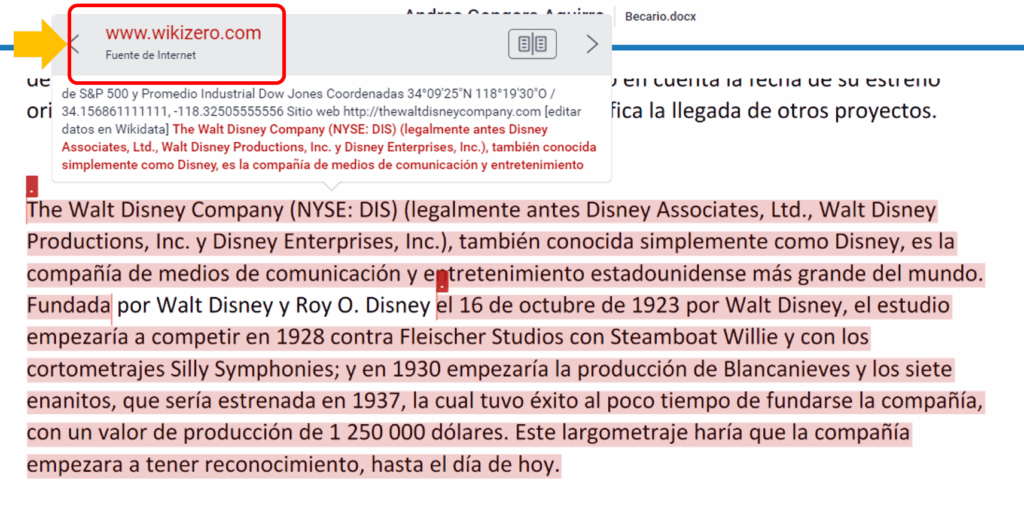This screenshot has height=511, width=1024.
Task: Click the Andres Gongora Aguirre author name
Action: tap(500, 14)
